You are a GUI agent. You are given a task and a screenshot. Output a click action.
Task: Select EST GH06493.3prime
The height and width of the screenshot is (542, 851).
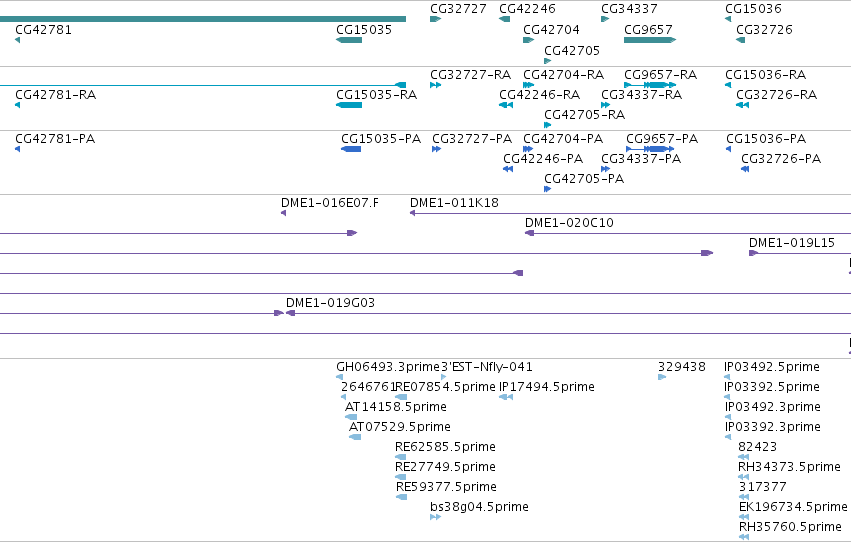388,367
